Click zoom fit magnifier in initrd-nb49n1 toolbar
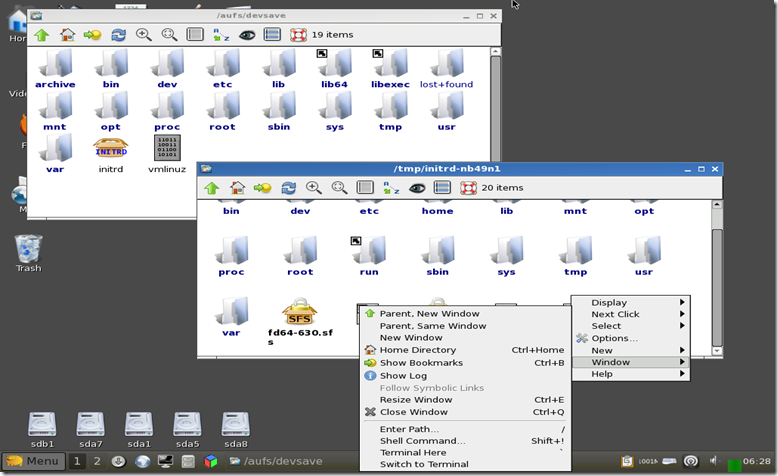This screenshot has height=476, width=778. (339, 188)
